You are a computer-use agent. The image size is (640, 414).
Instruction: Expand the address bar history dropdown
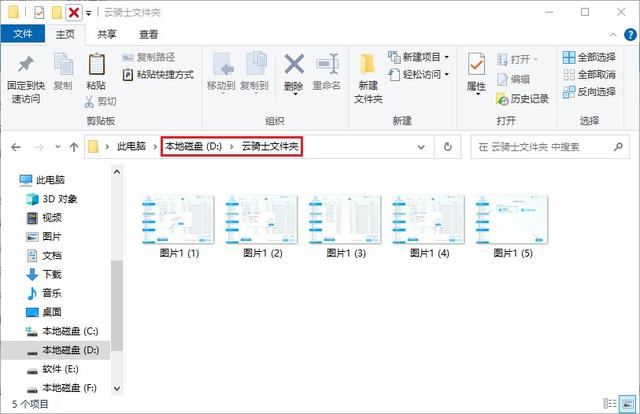(421, 147)
